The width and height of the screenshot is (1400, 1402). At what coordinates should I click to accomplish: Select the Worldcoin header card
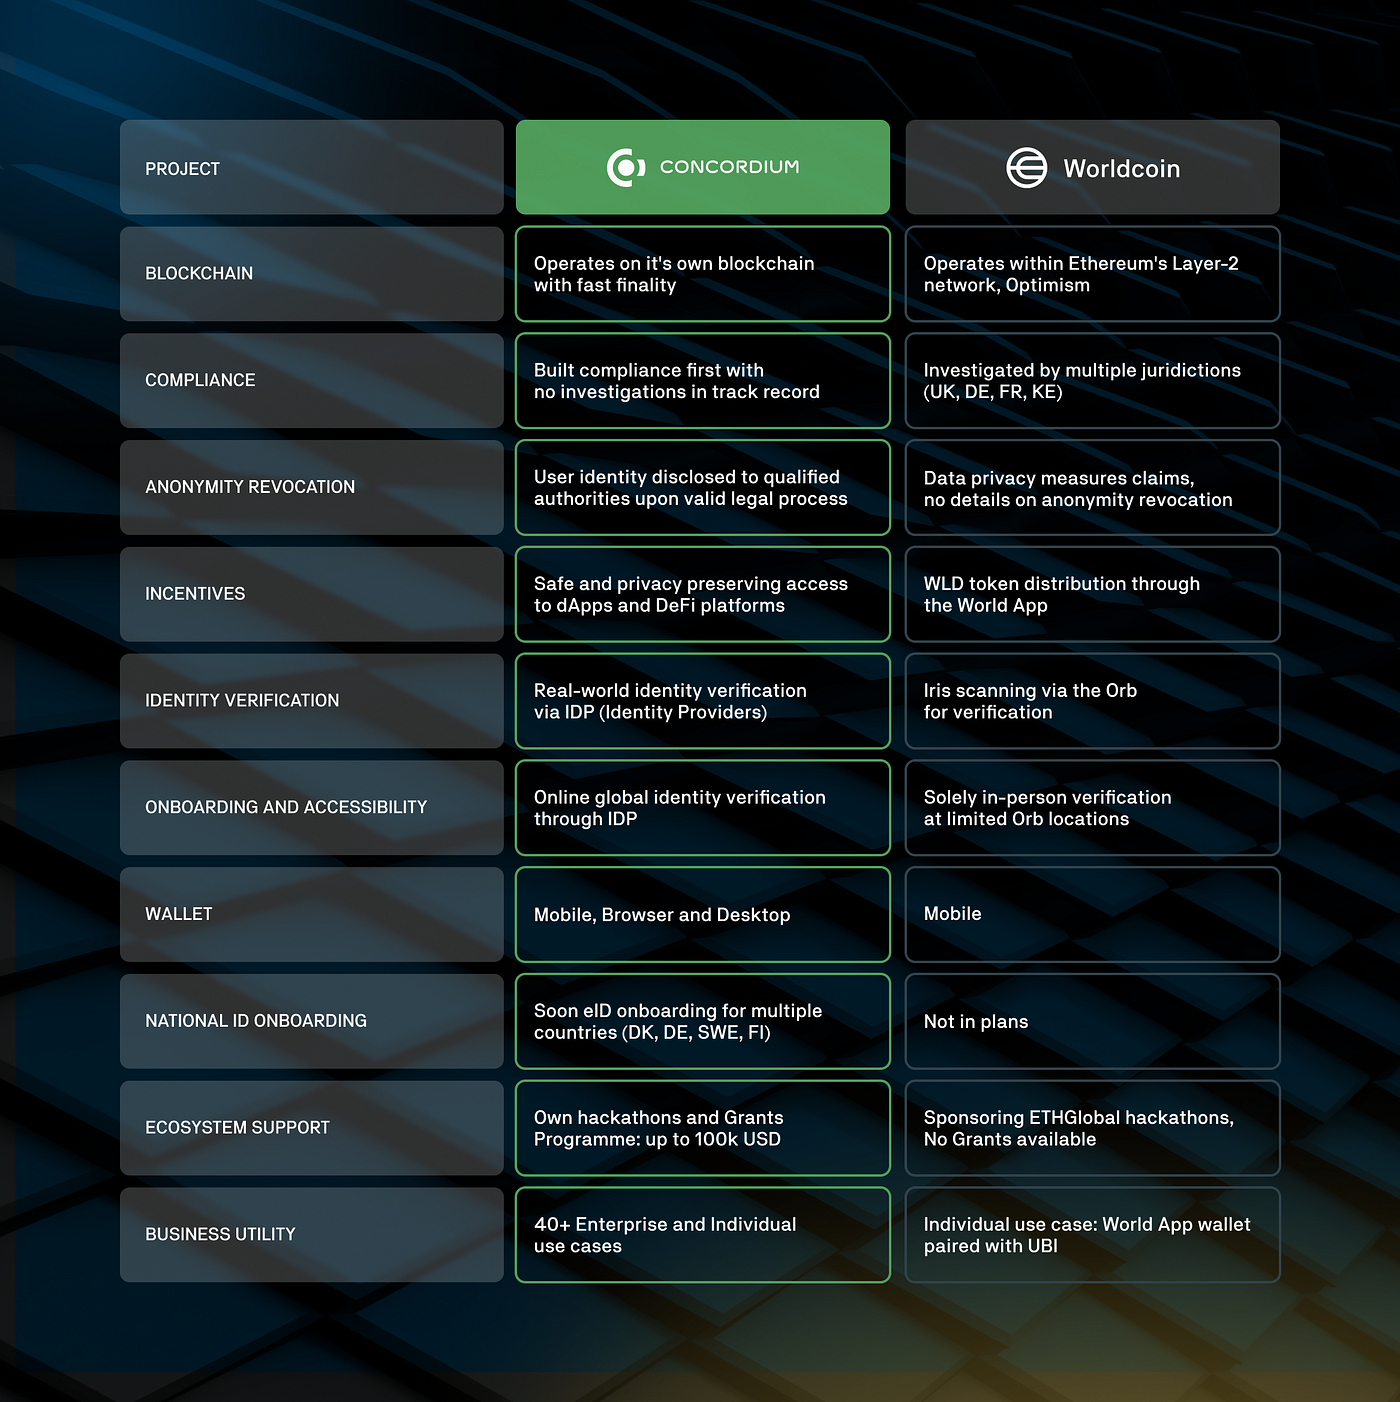[x=1092, y=167]
